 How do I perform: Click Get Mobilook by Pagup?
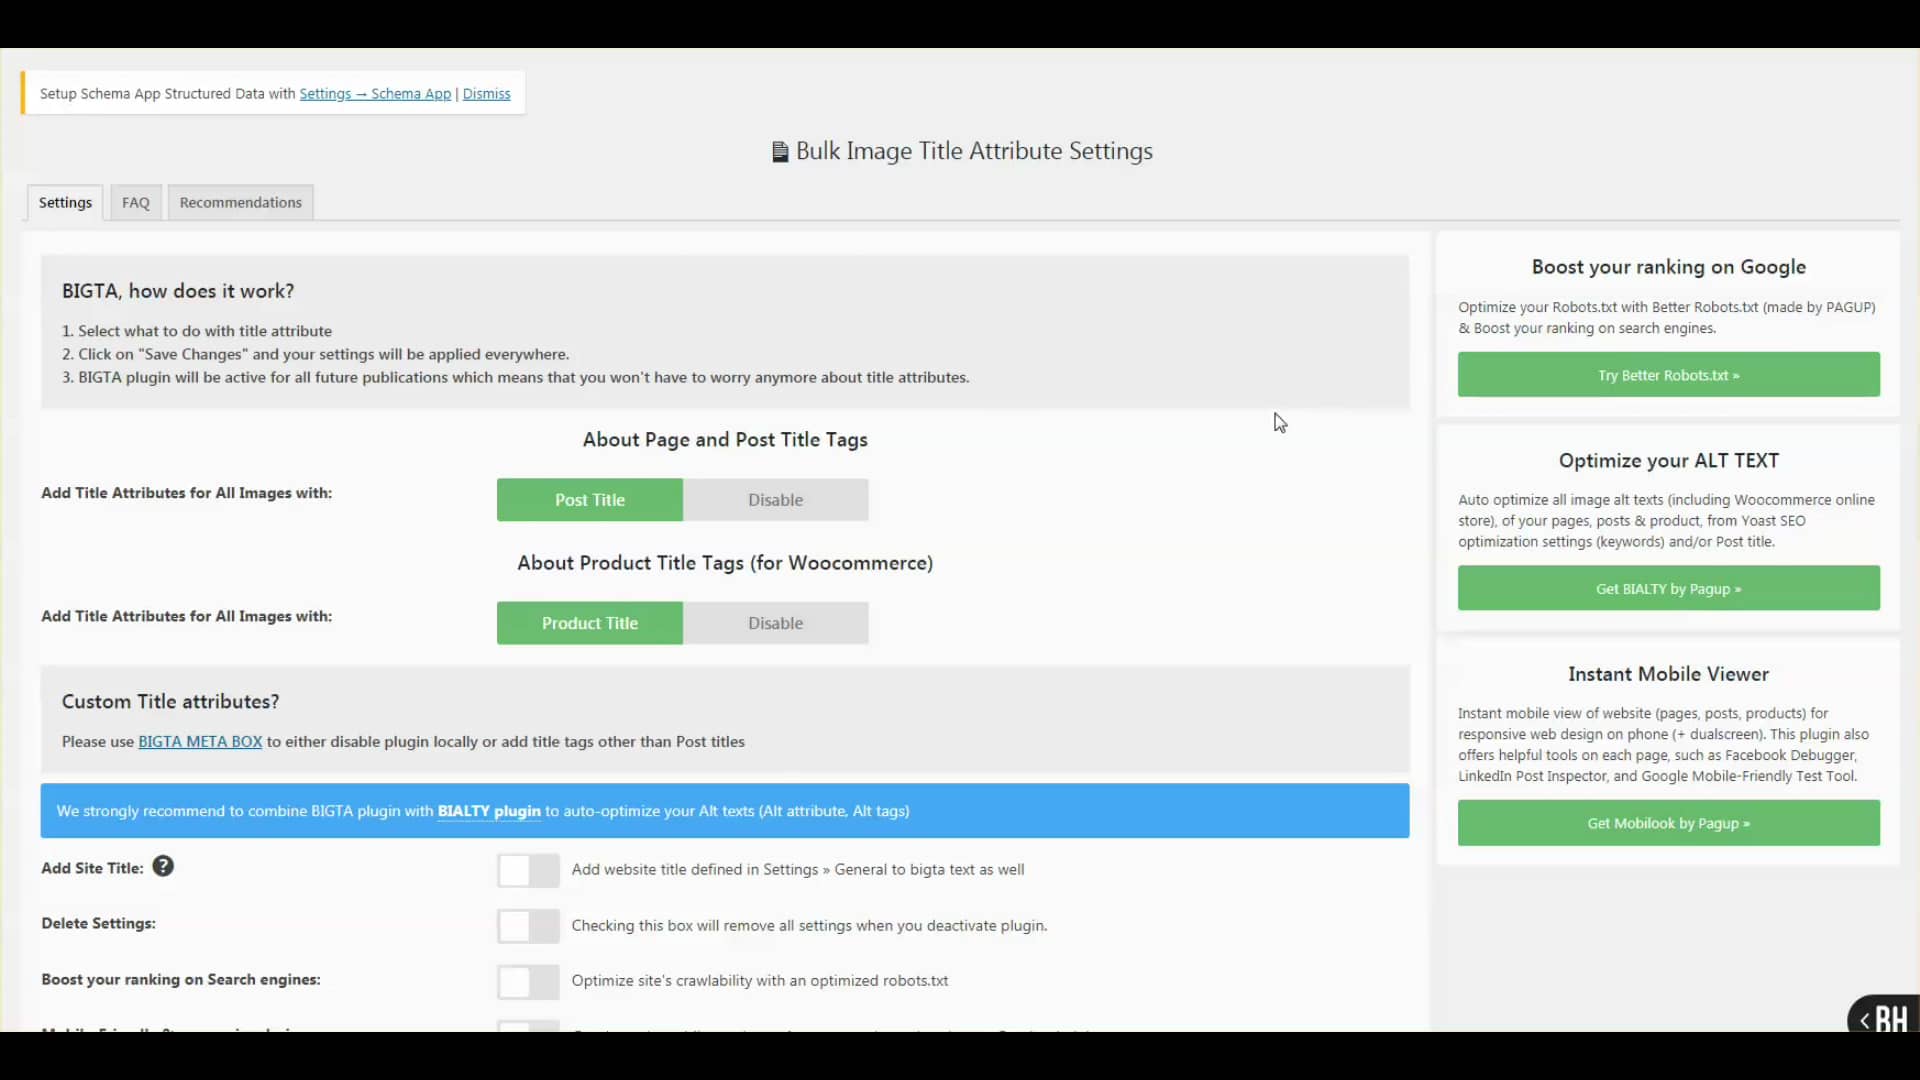click(1668, 822)
